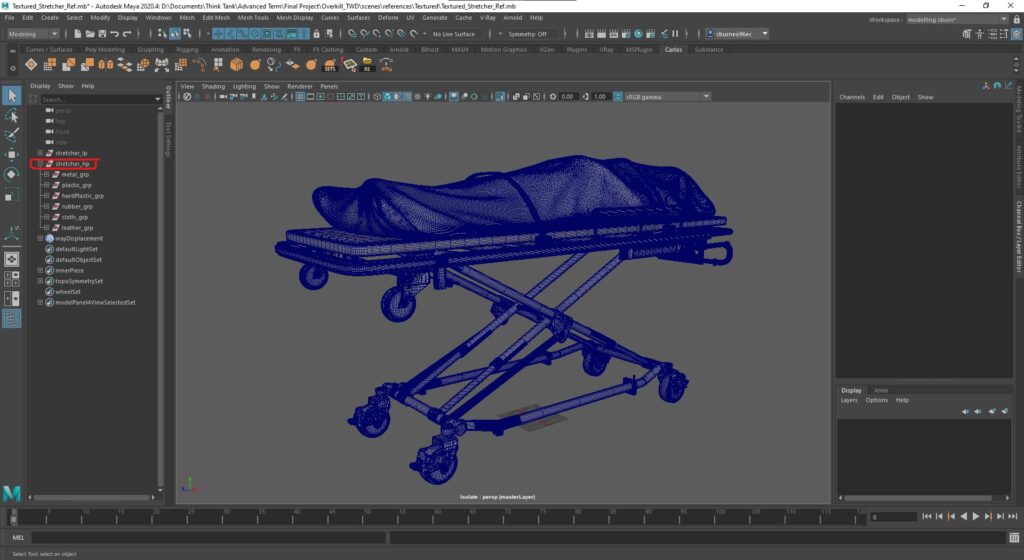Screen dimensions: 1024x560
Task: Click the orange cube shelf icon
Action: [x=236, y=65]
